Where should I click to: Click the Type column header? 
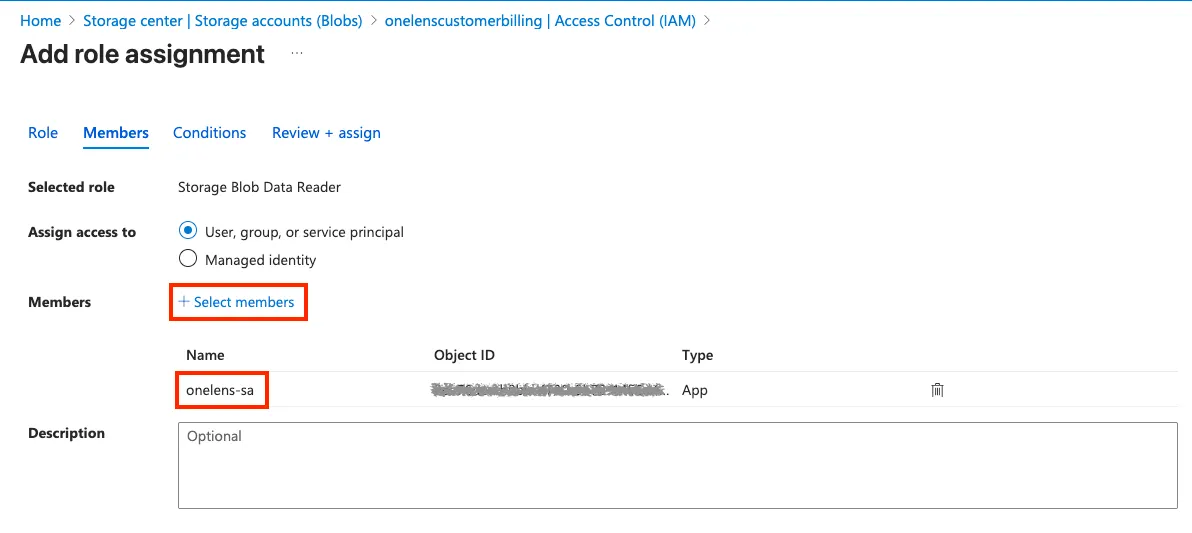697,355
